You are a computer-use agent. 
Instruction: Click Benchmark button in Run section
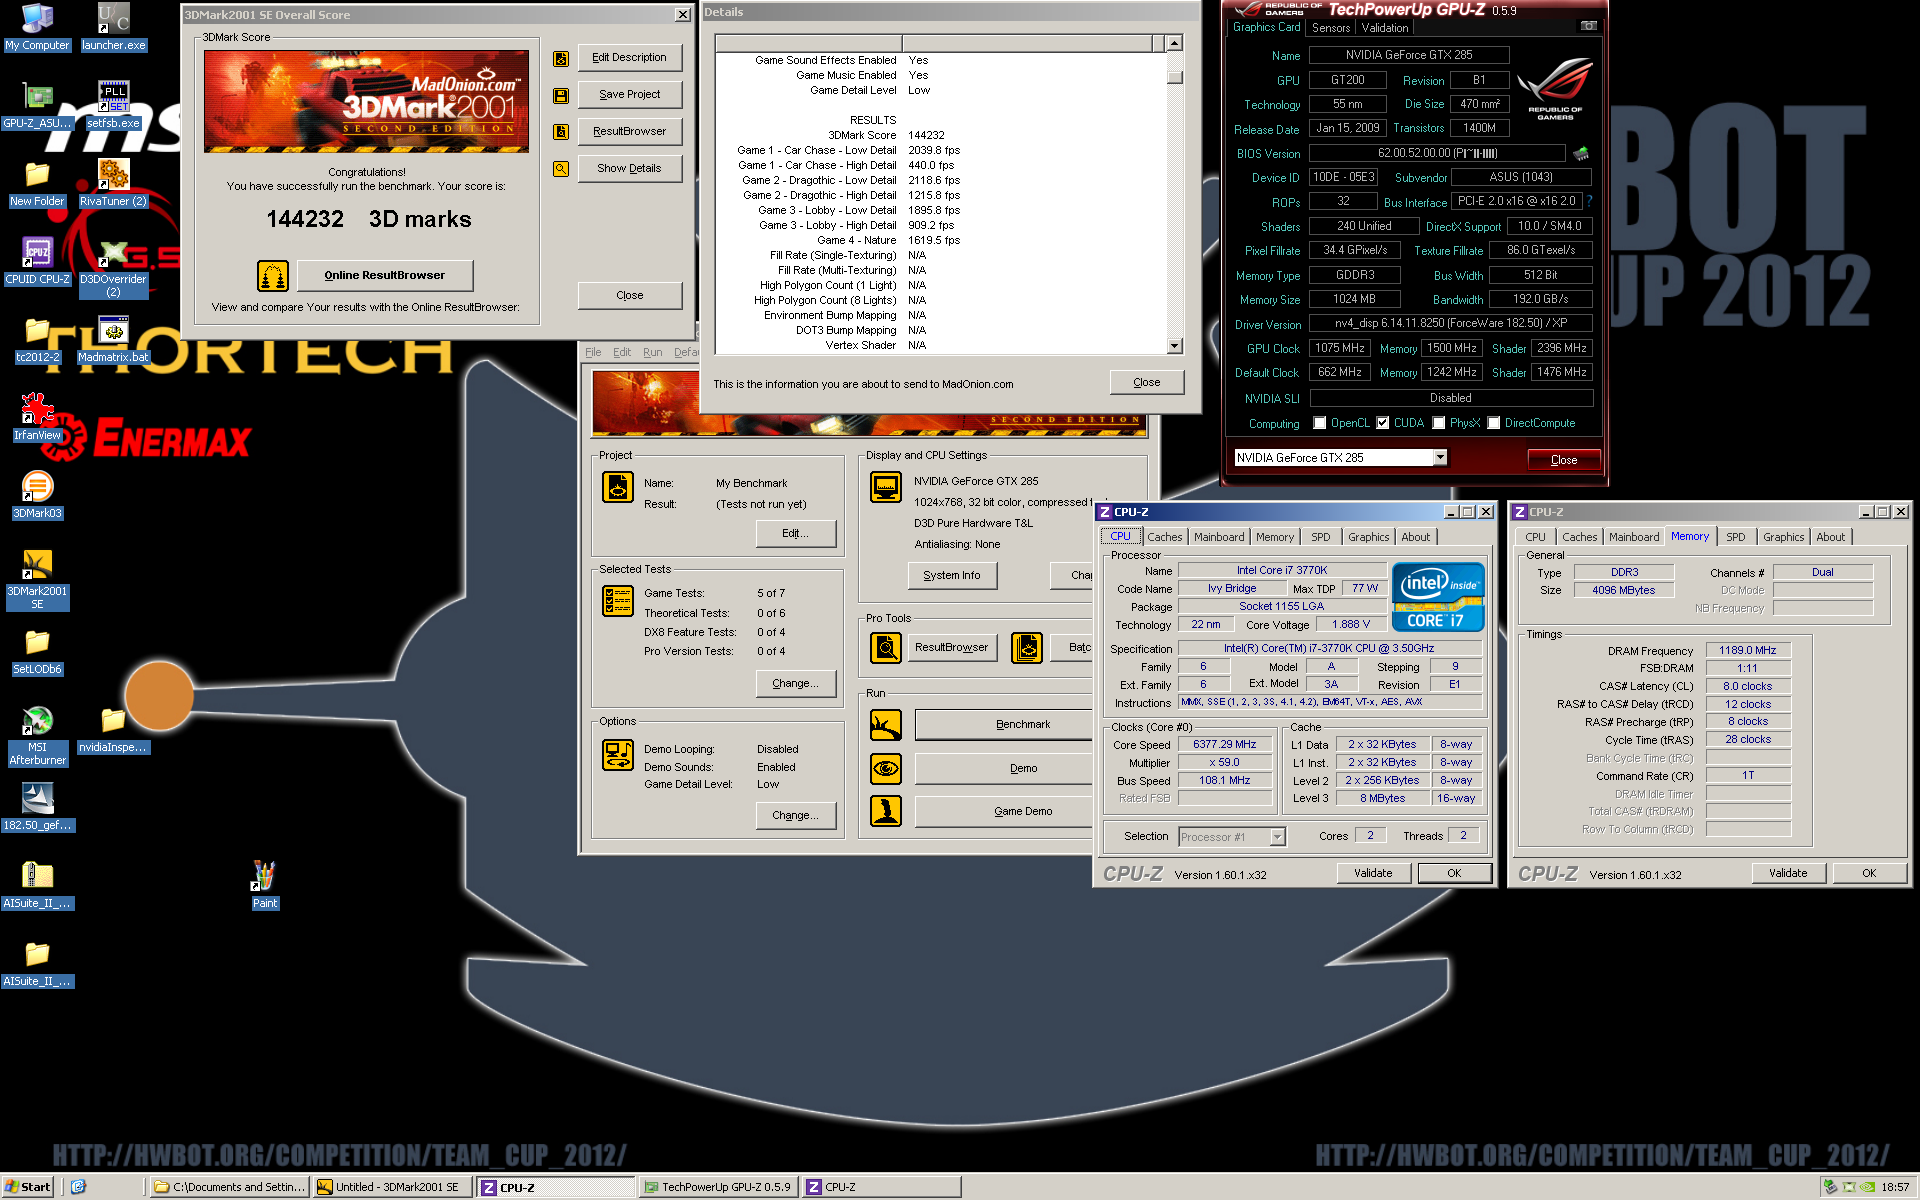(1004, 724)
